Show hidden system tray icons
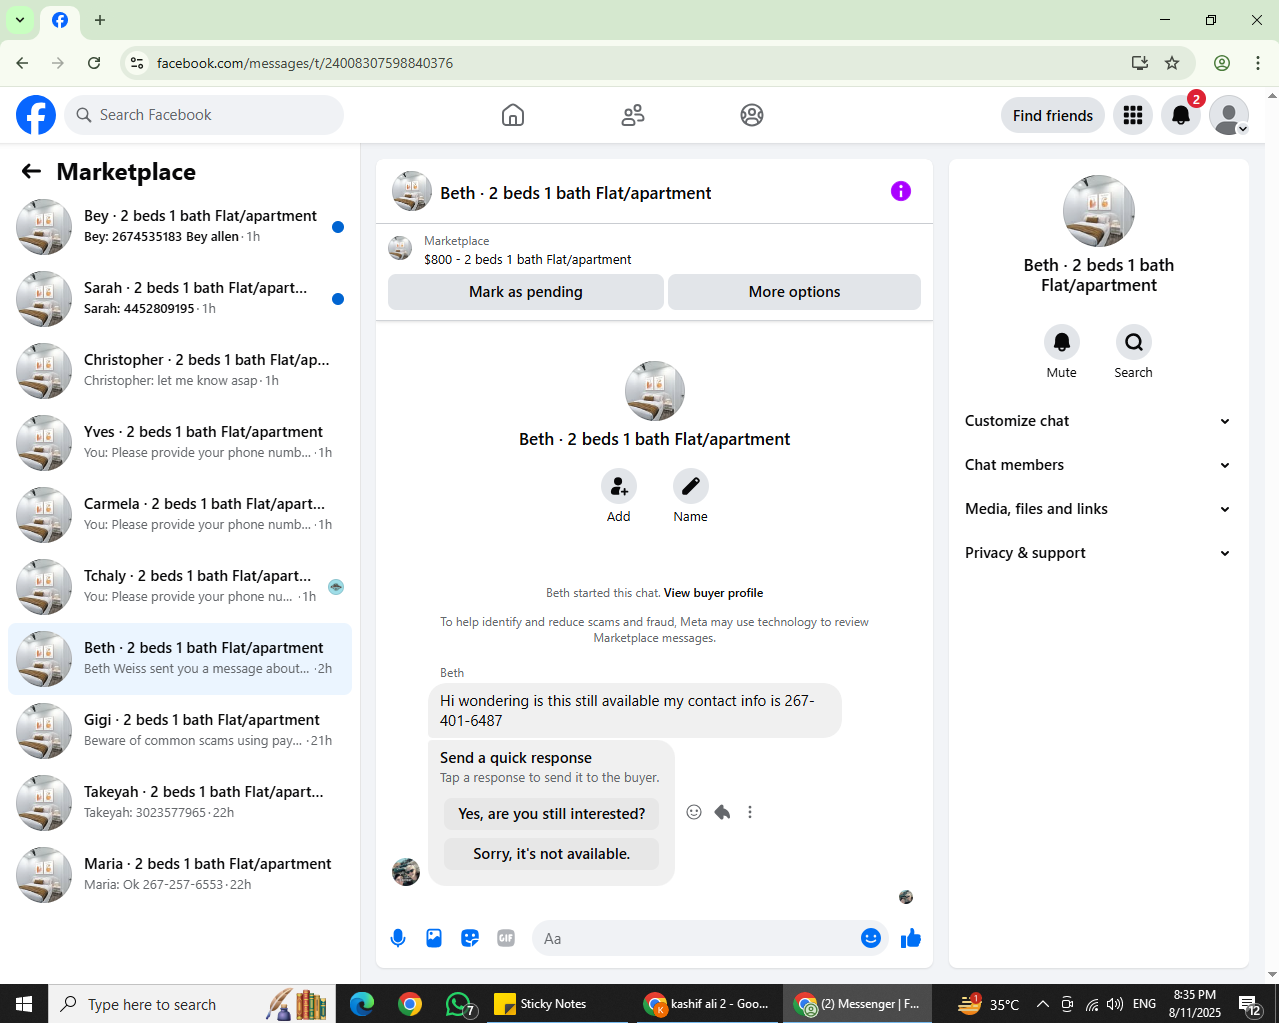Viewport: 1279px width, 1023px height. click(1042, 1004)
